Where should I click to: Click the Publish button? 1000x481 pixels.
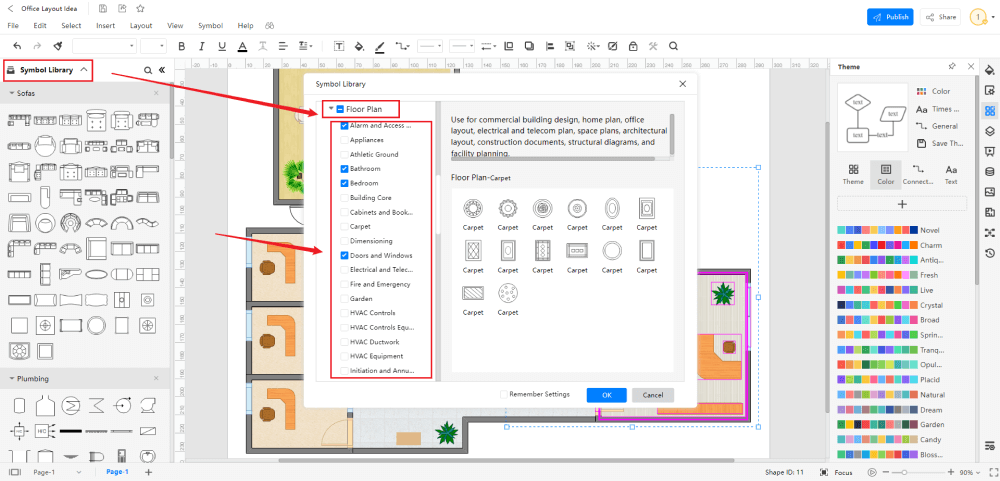click(x=890, y=17)
